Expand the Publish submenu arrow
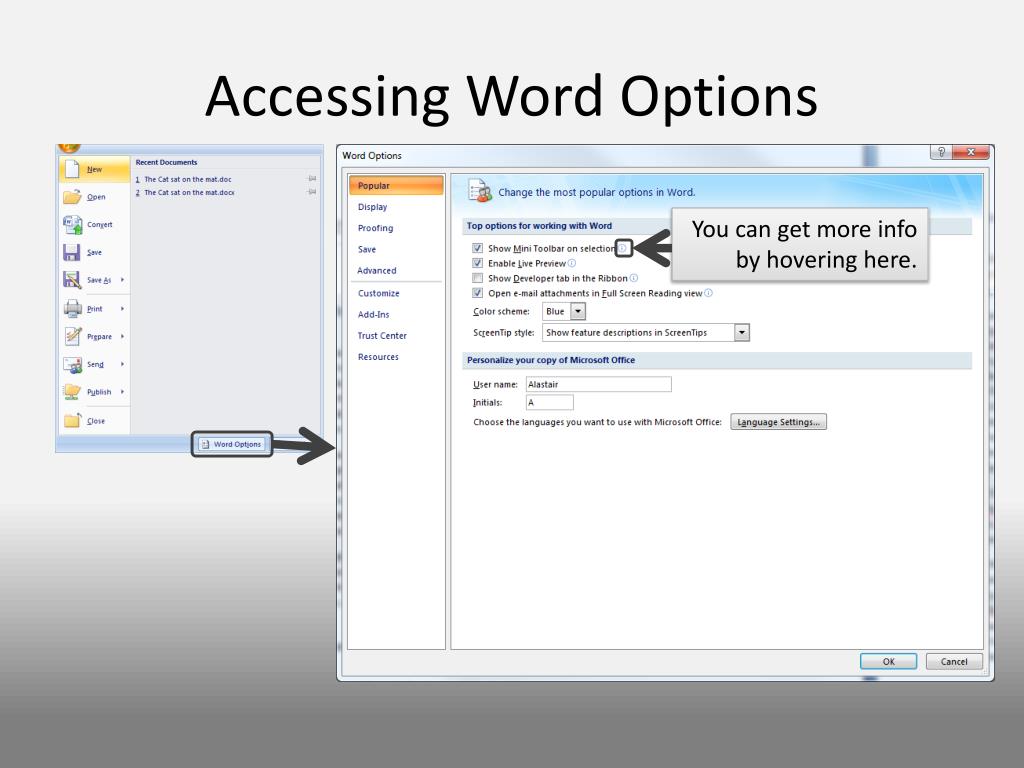Viewport: 1024px width, 768px height. tap(122, 392)
